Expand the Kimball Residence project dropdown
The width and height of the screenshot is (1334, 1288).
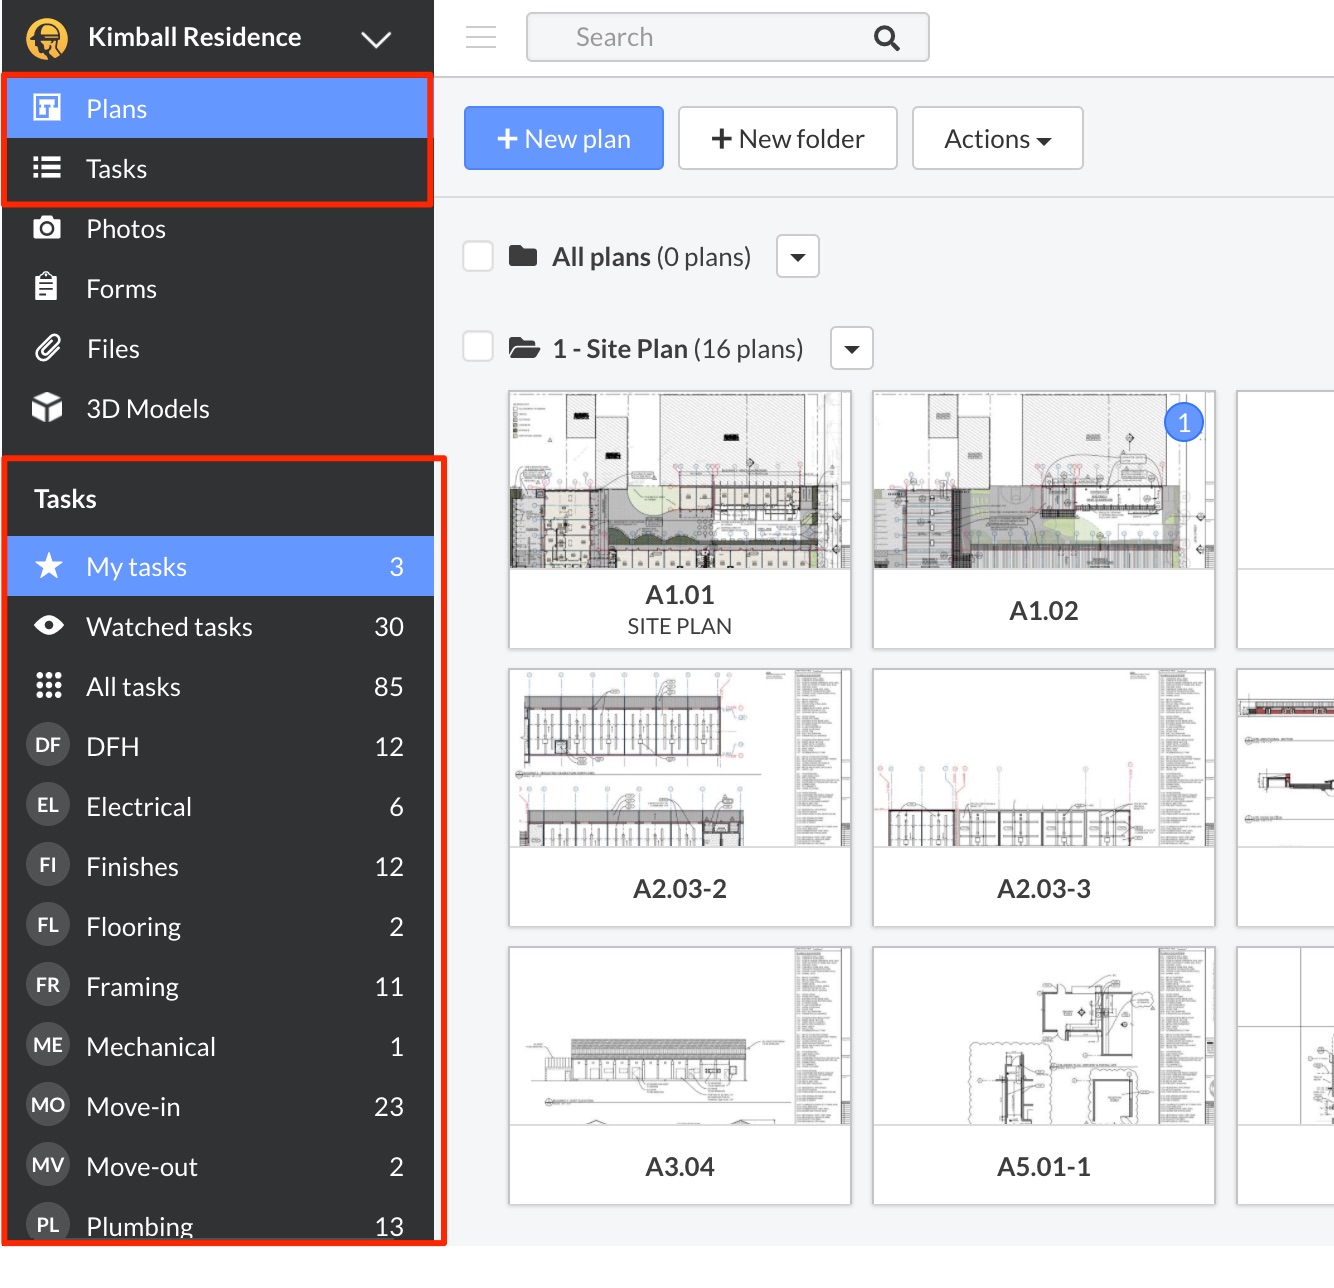376,39
